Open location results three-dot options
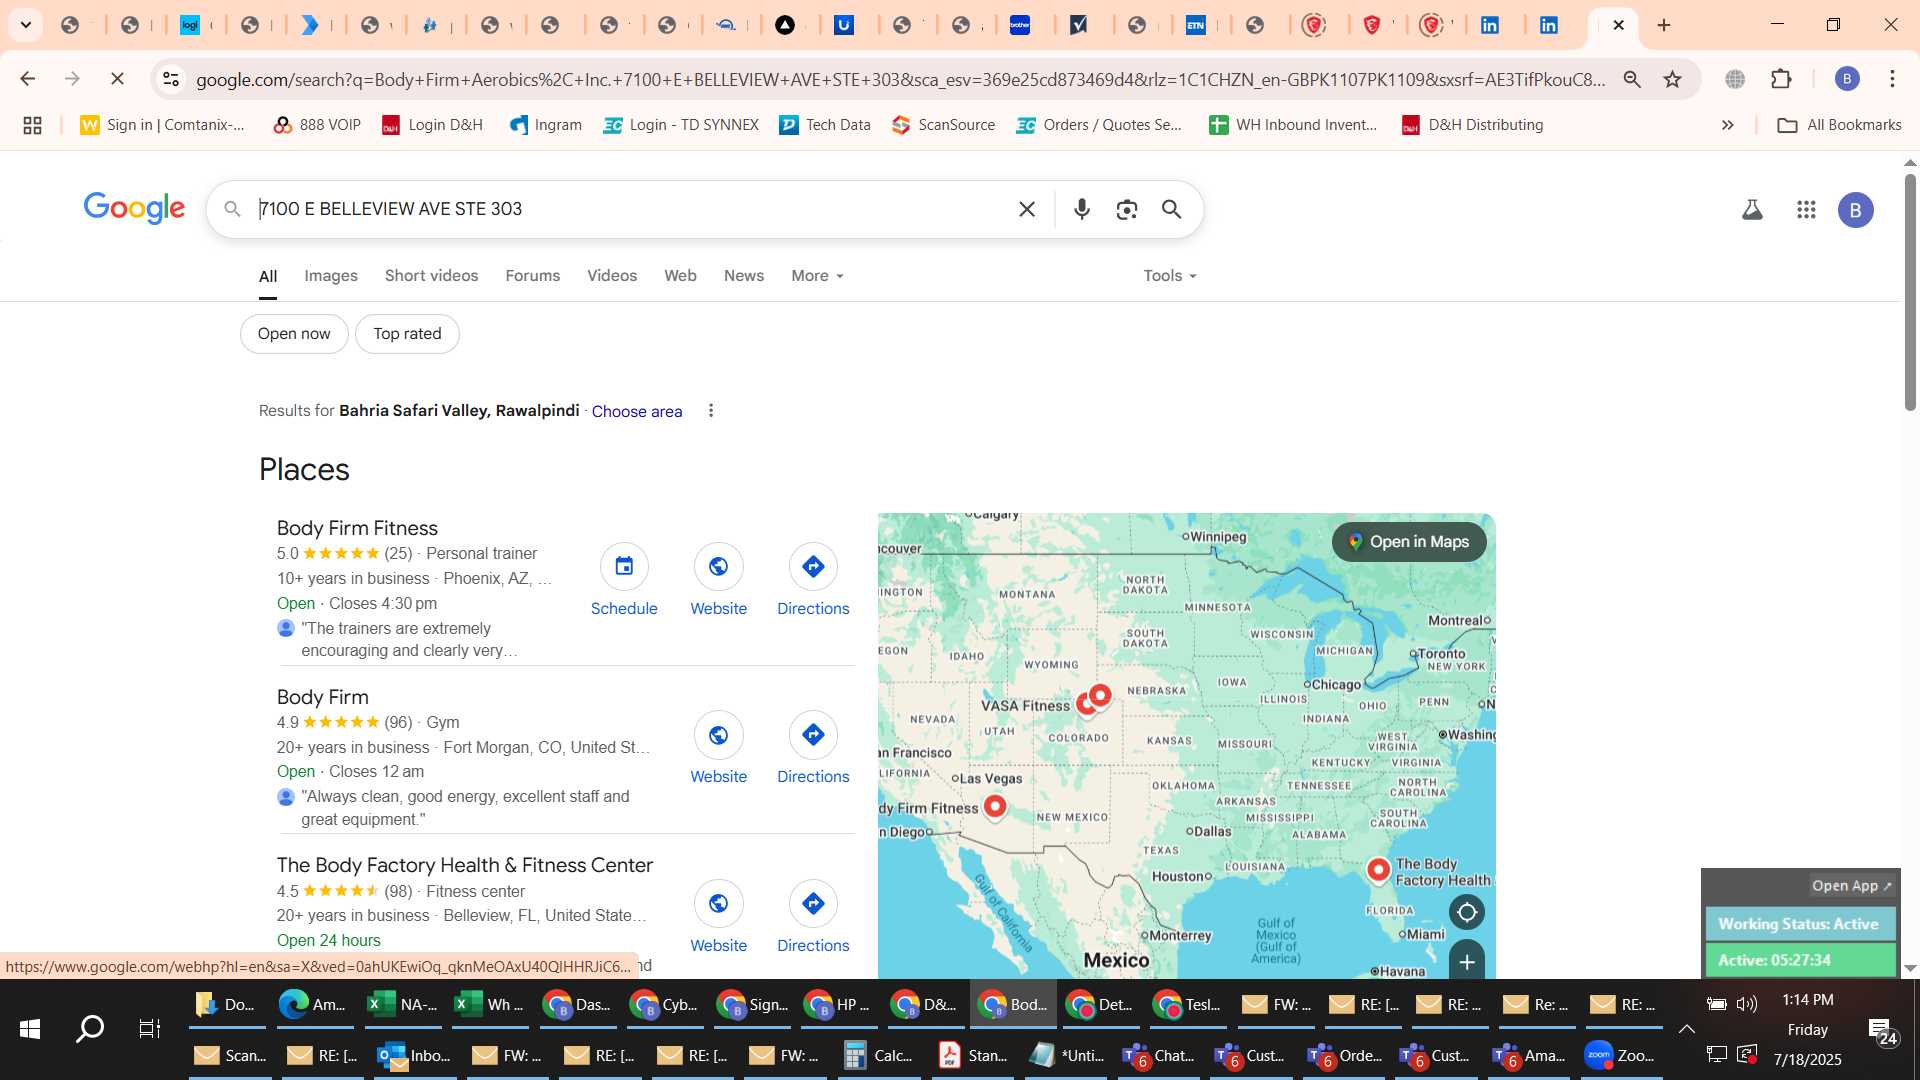The image size is (1920, 1080). [x=711, y=411]
